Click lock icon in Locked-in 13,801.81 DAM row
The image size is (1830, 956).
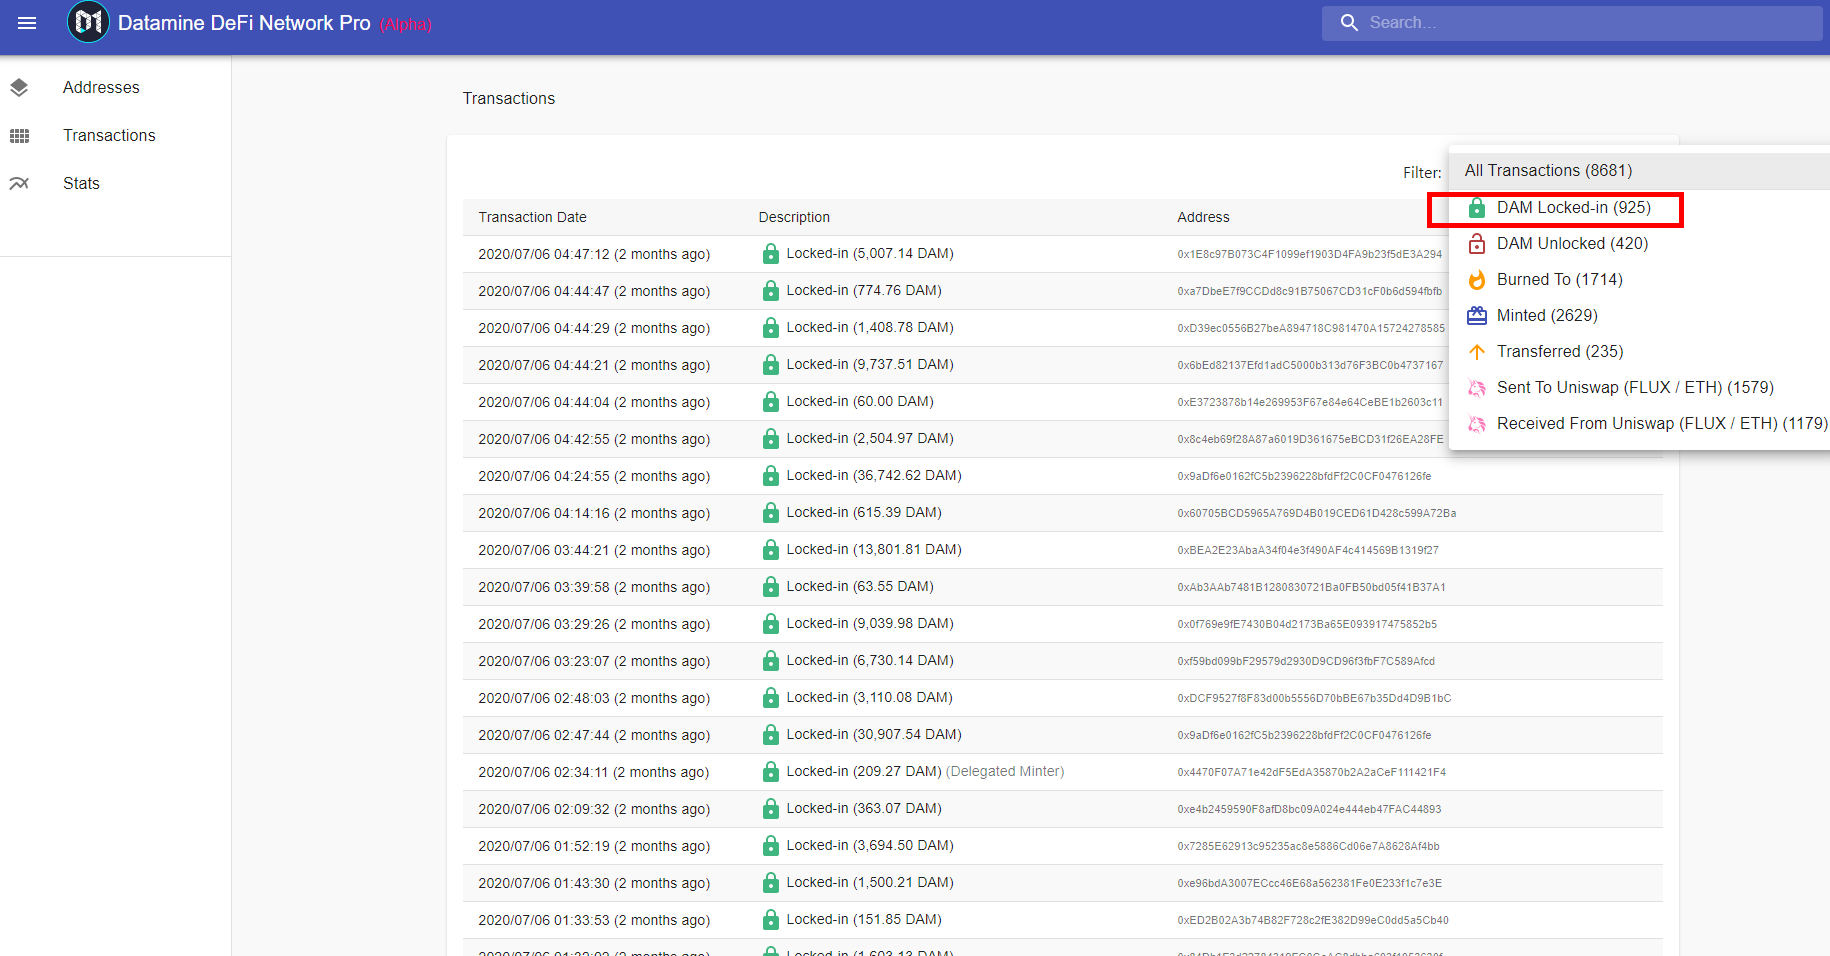point(771,550)
